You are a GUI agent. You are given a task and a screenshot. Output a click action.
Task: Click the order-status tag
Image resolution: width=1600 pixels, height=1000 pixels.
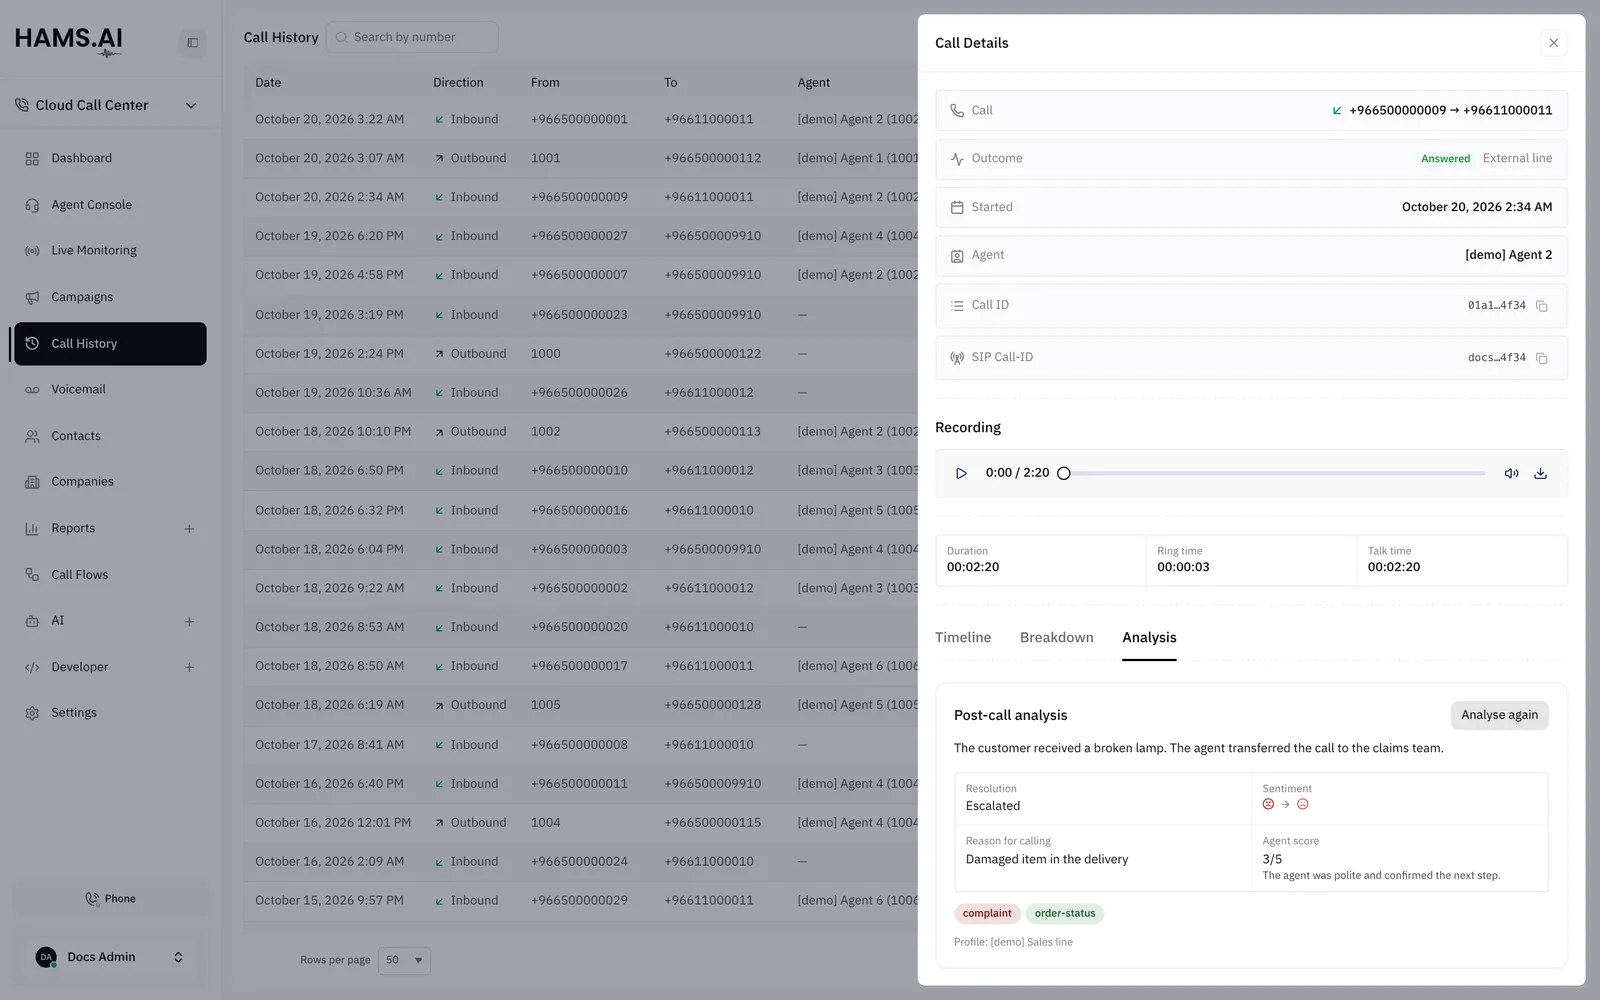[x=1064, y=913]
